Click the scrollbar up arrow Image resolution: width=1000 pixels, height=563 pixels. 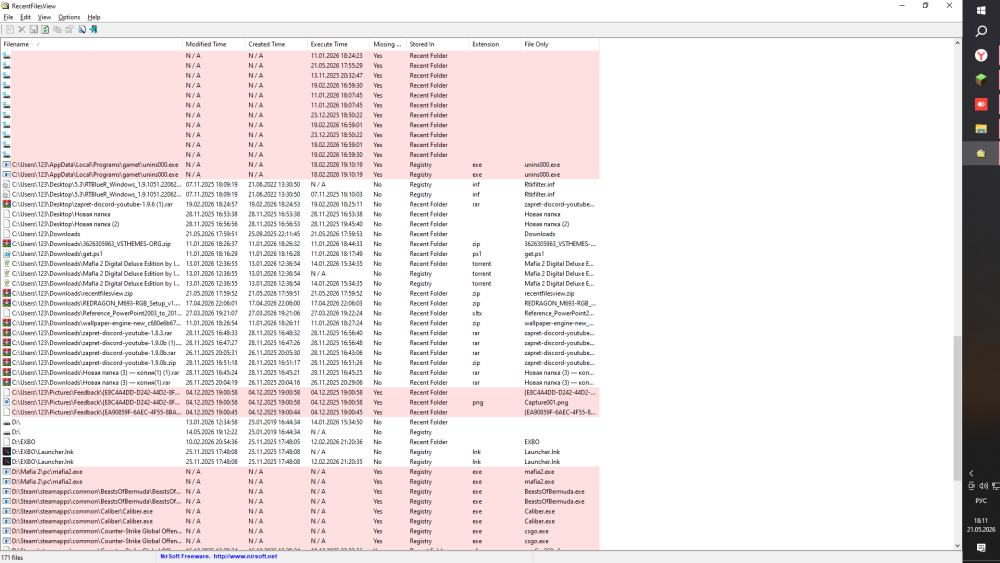(x=957, y=43)
